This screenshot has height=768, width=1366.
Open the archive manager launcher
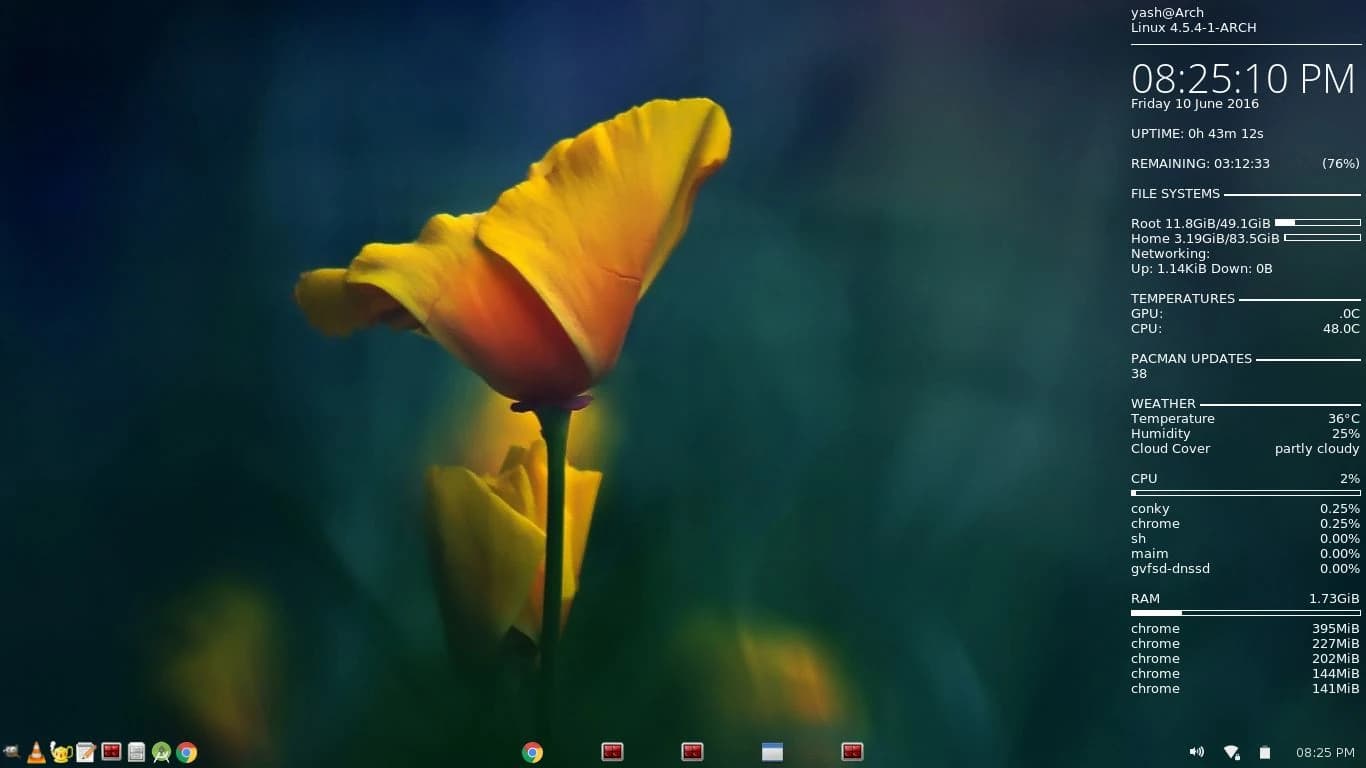click(x=135, y=752)
